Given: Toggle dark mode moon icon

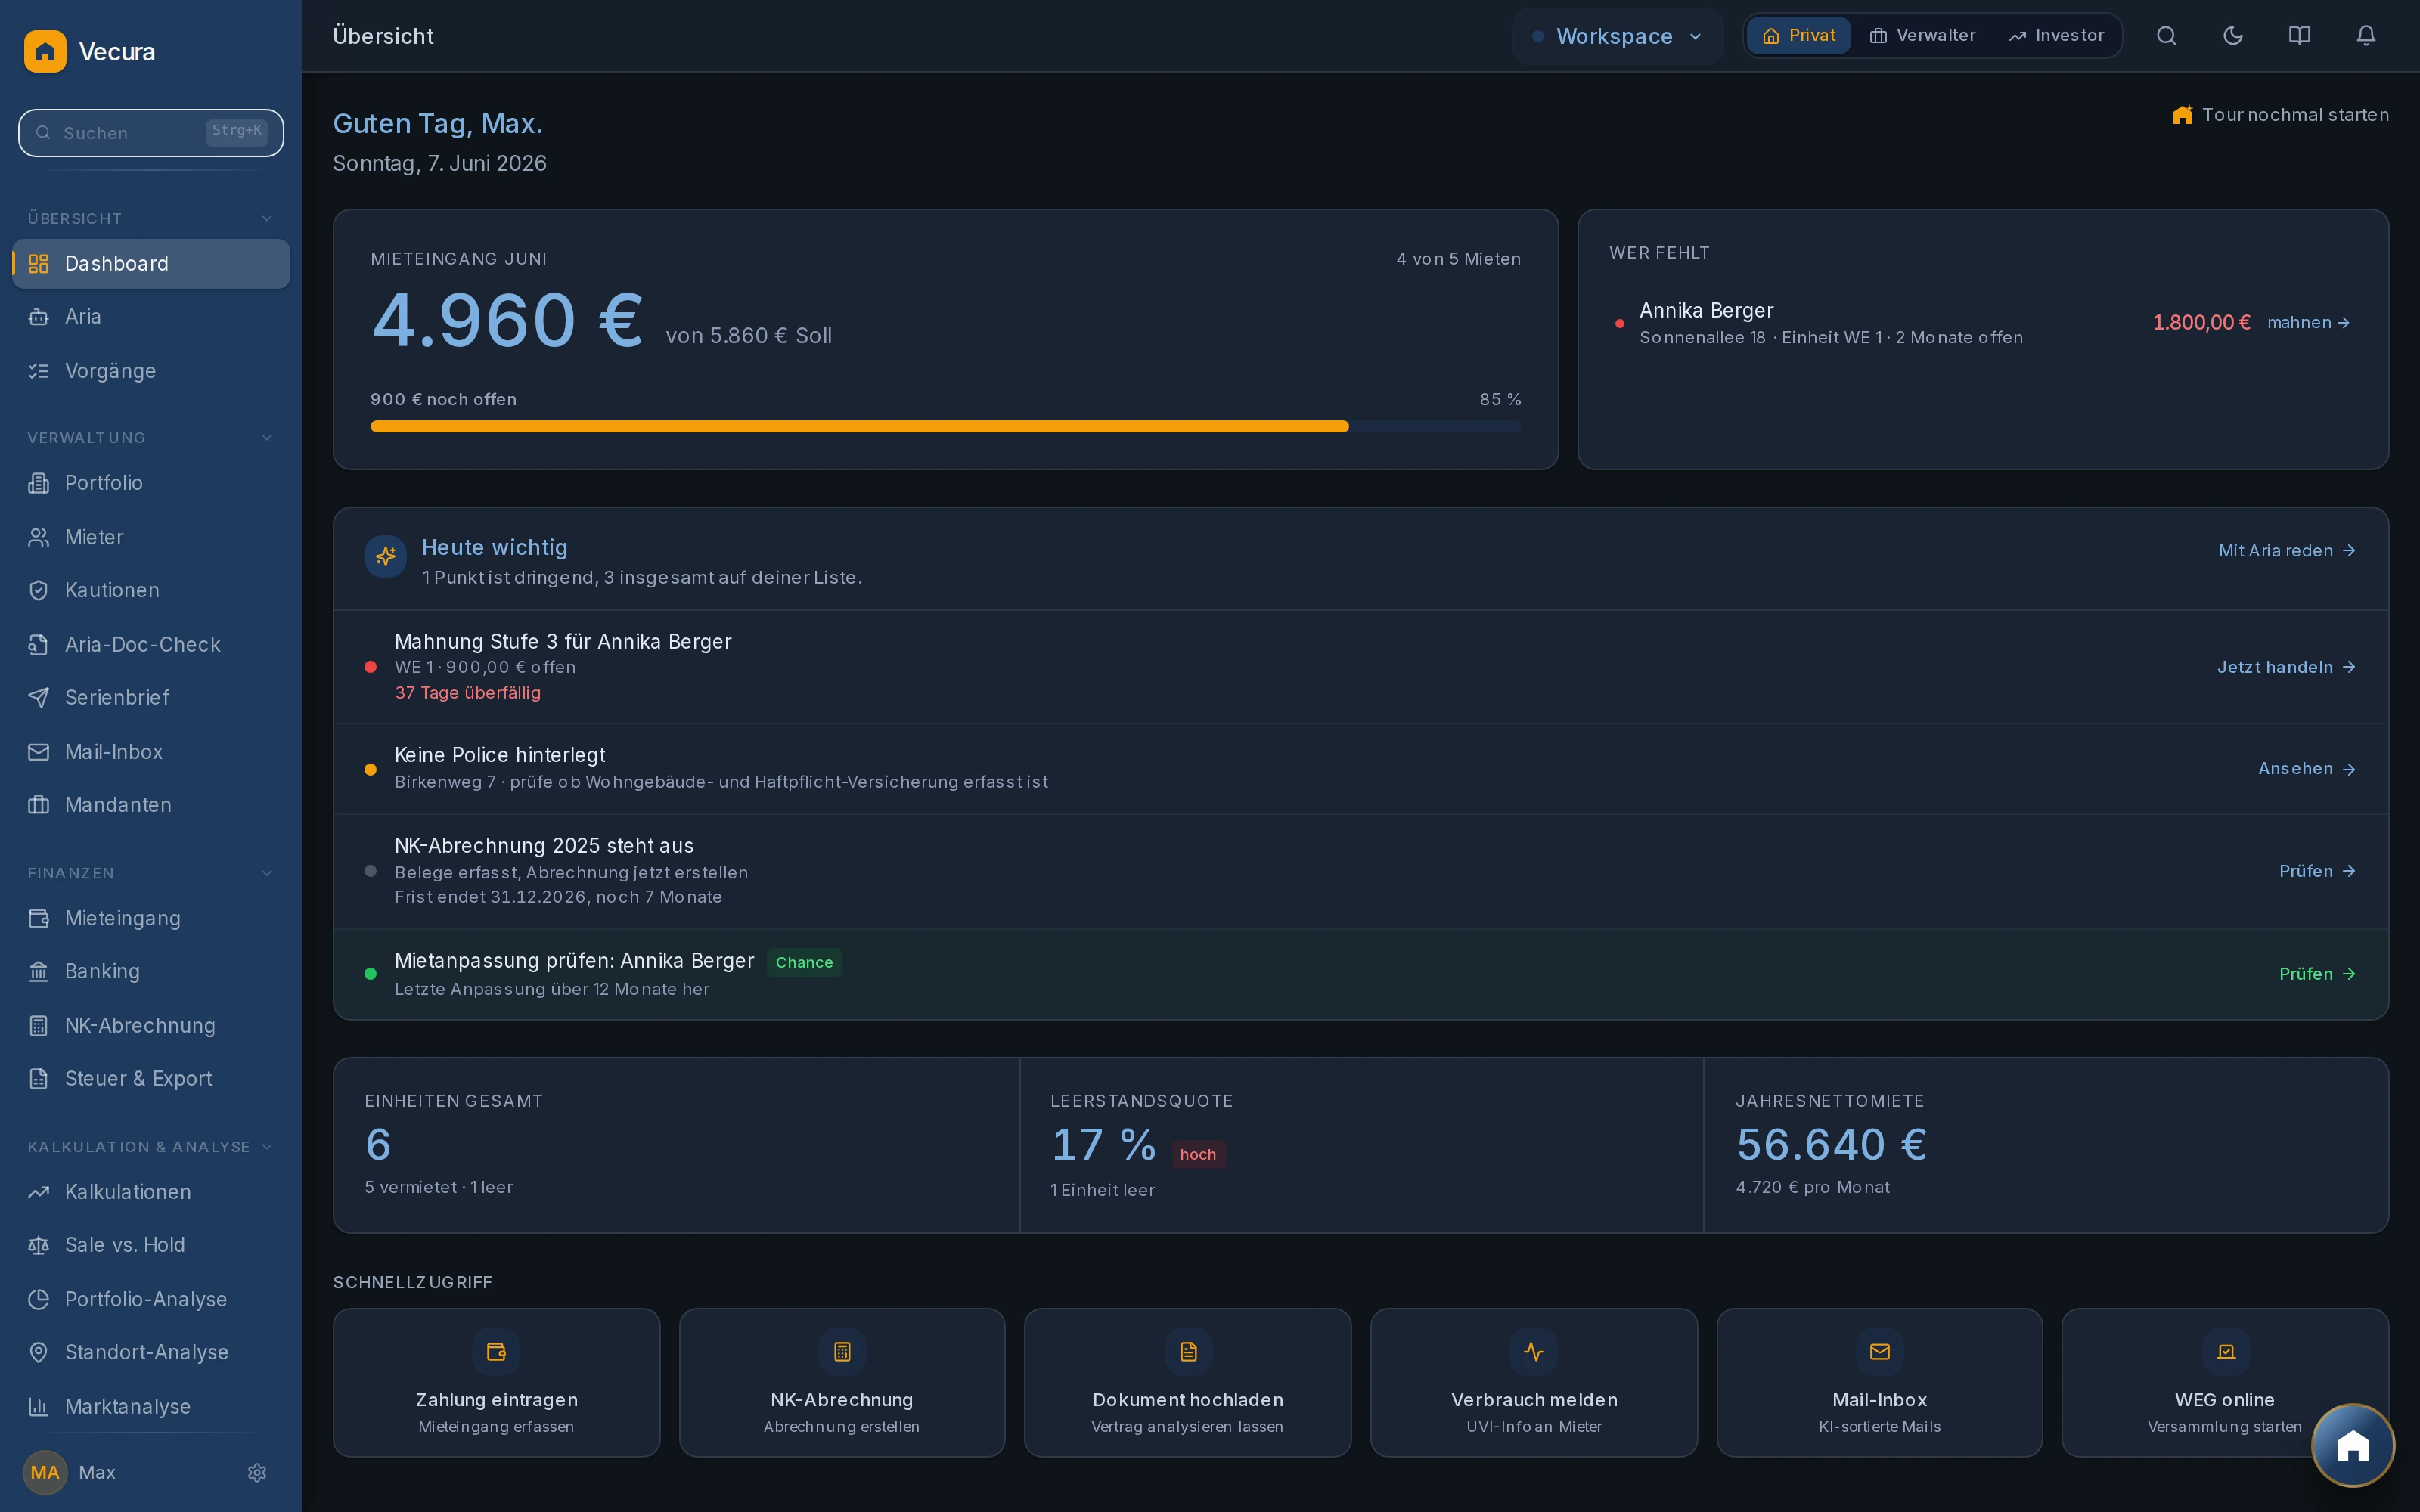Looking at the screenshot, I should tap(2233, 36).
